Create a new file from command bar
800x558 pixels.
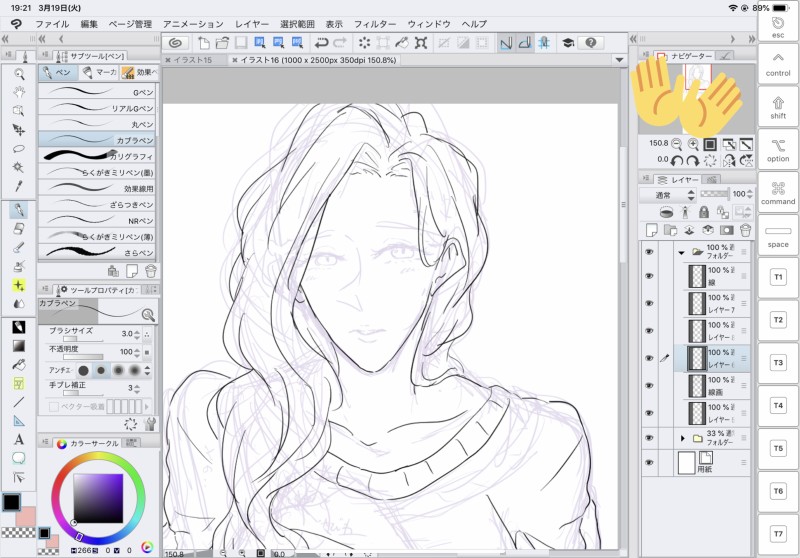tap(204, 43)
